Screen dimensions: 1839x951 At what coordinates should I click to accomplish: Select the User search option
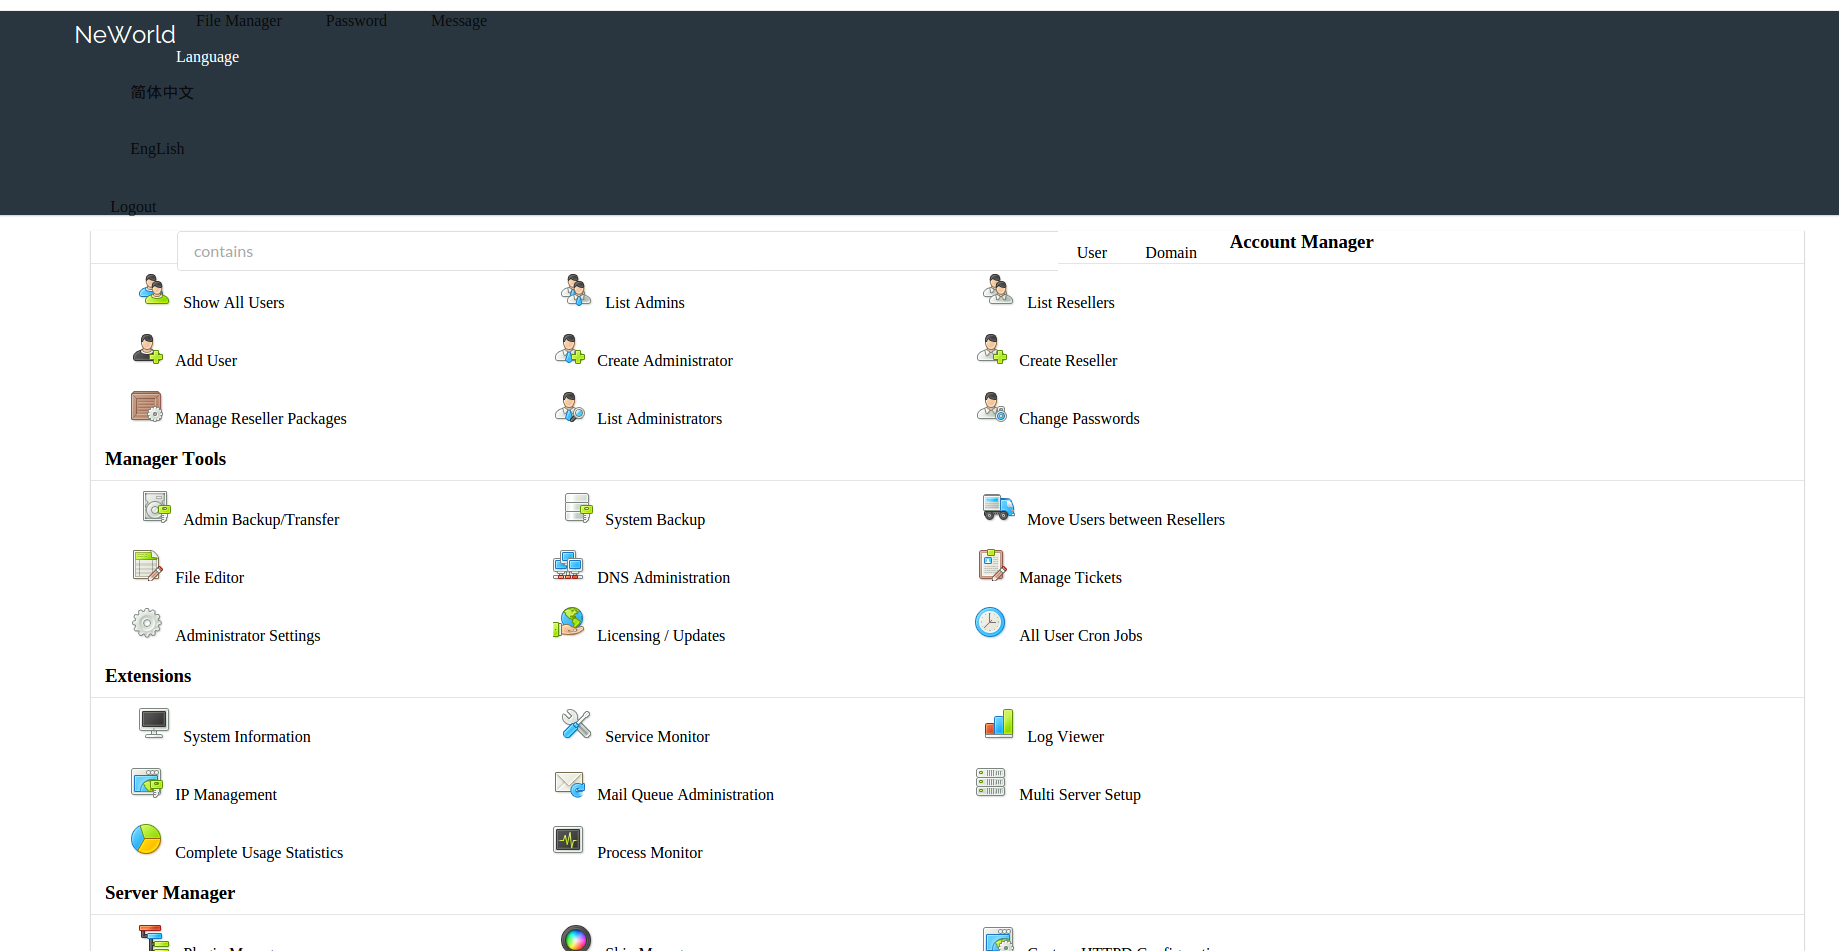(1091, 253)
